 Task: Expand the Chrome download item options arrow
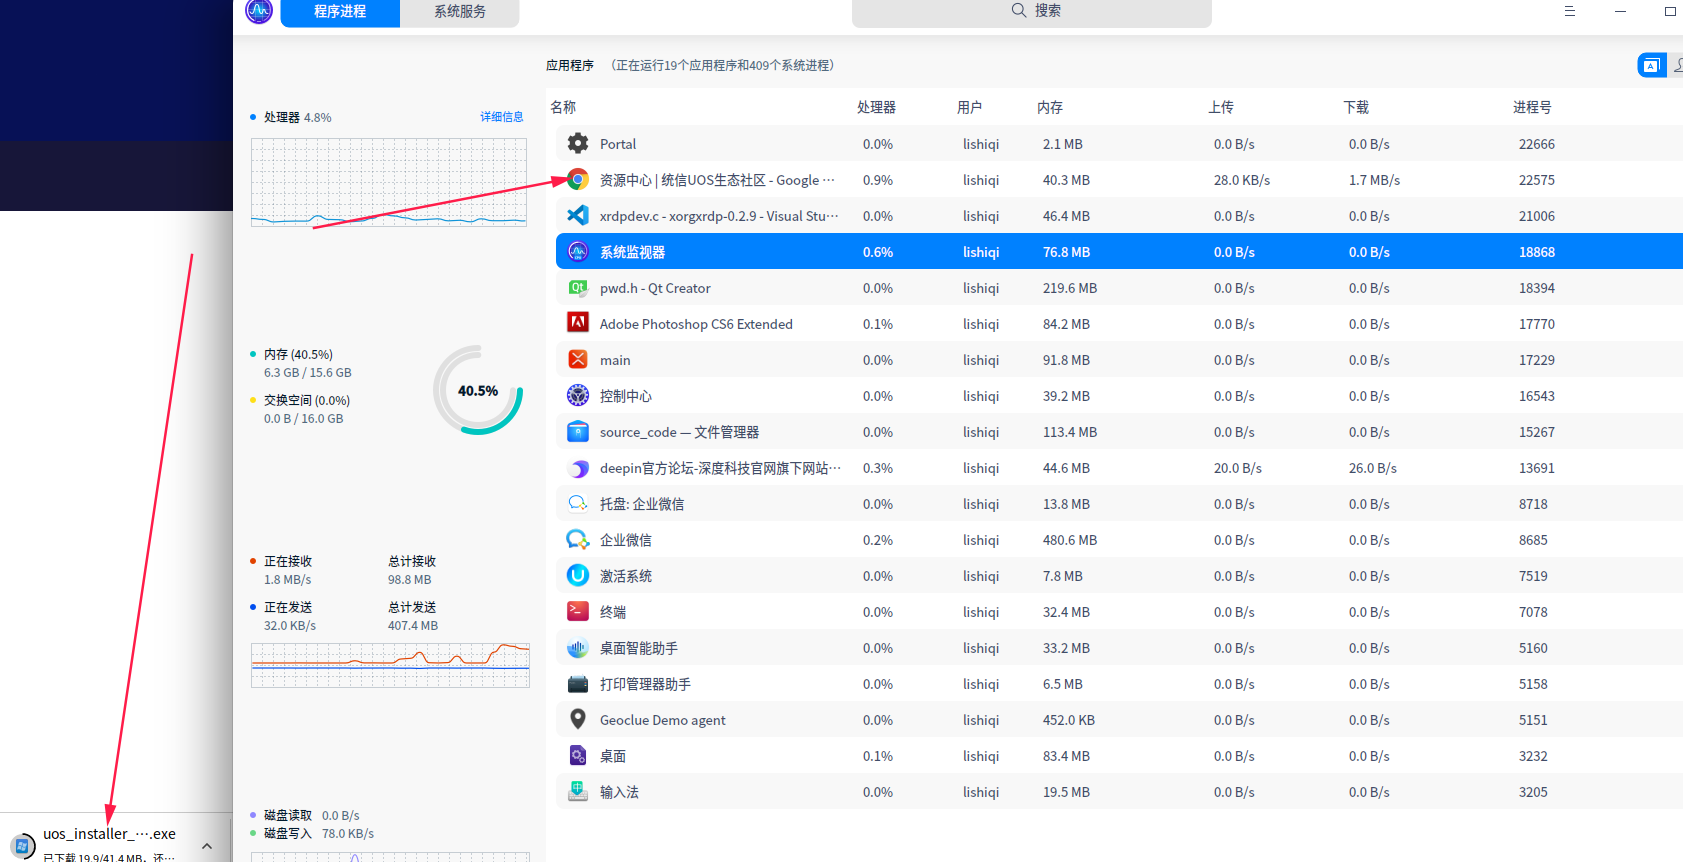click(207, 846)
